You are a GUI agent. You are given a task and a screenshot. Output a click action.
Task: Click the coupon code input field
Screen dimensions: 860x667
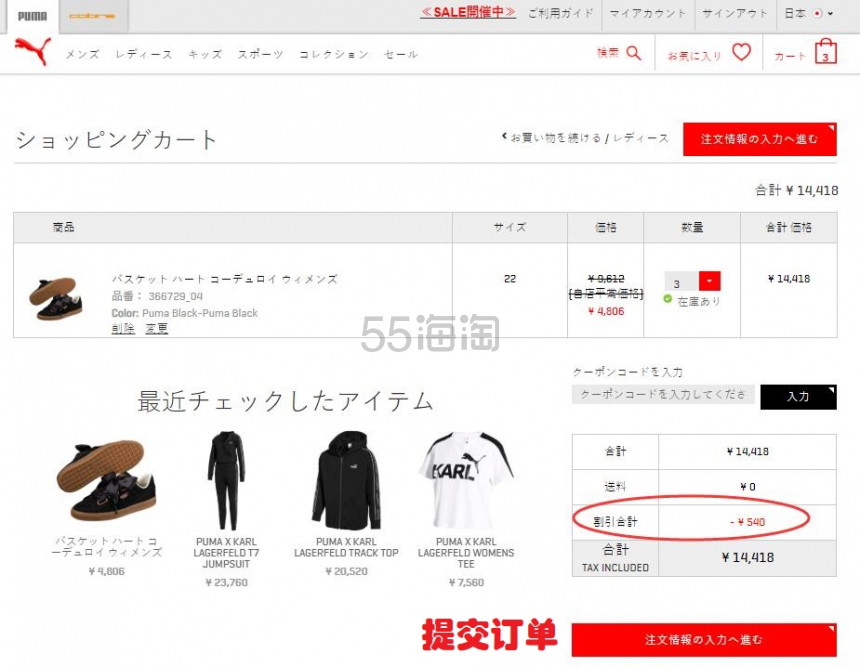click(x=663, y=394)
